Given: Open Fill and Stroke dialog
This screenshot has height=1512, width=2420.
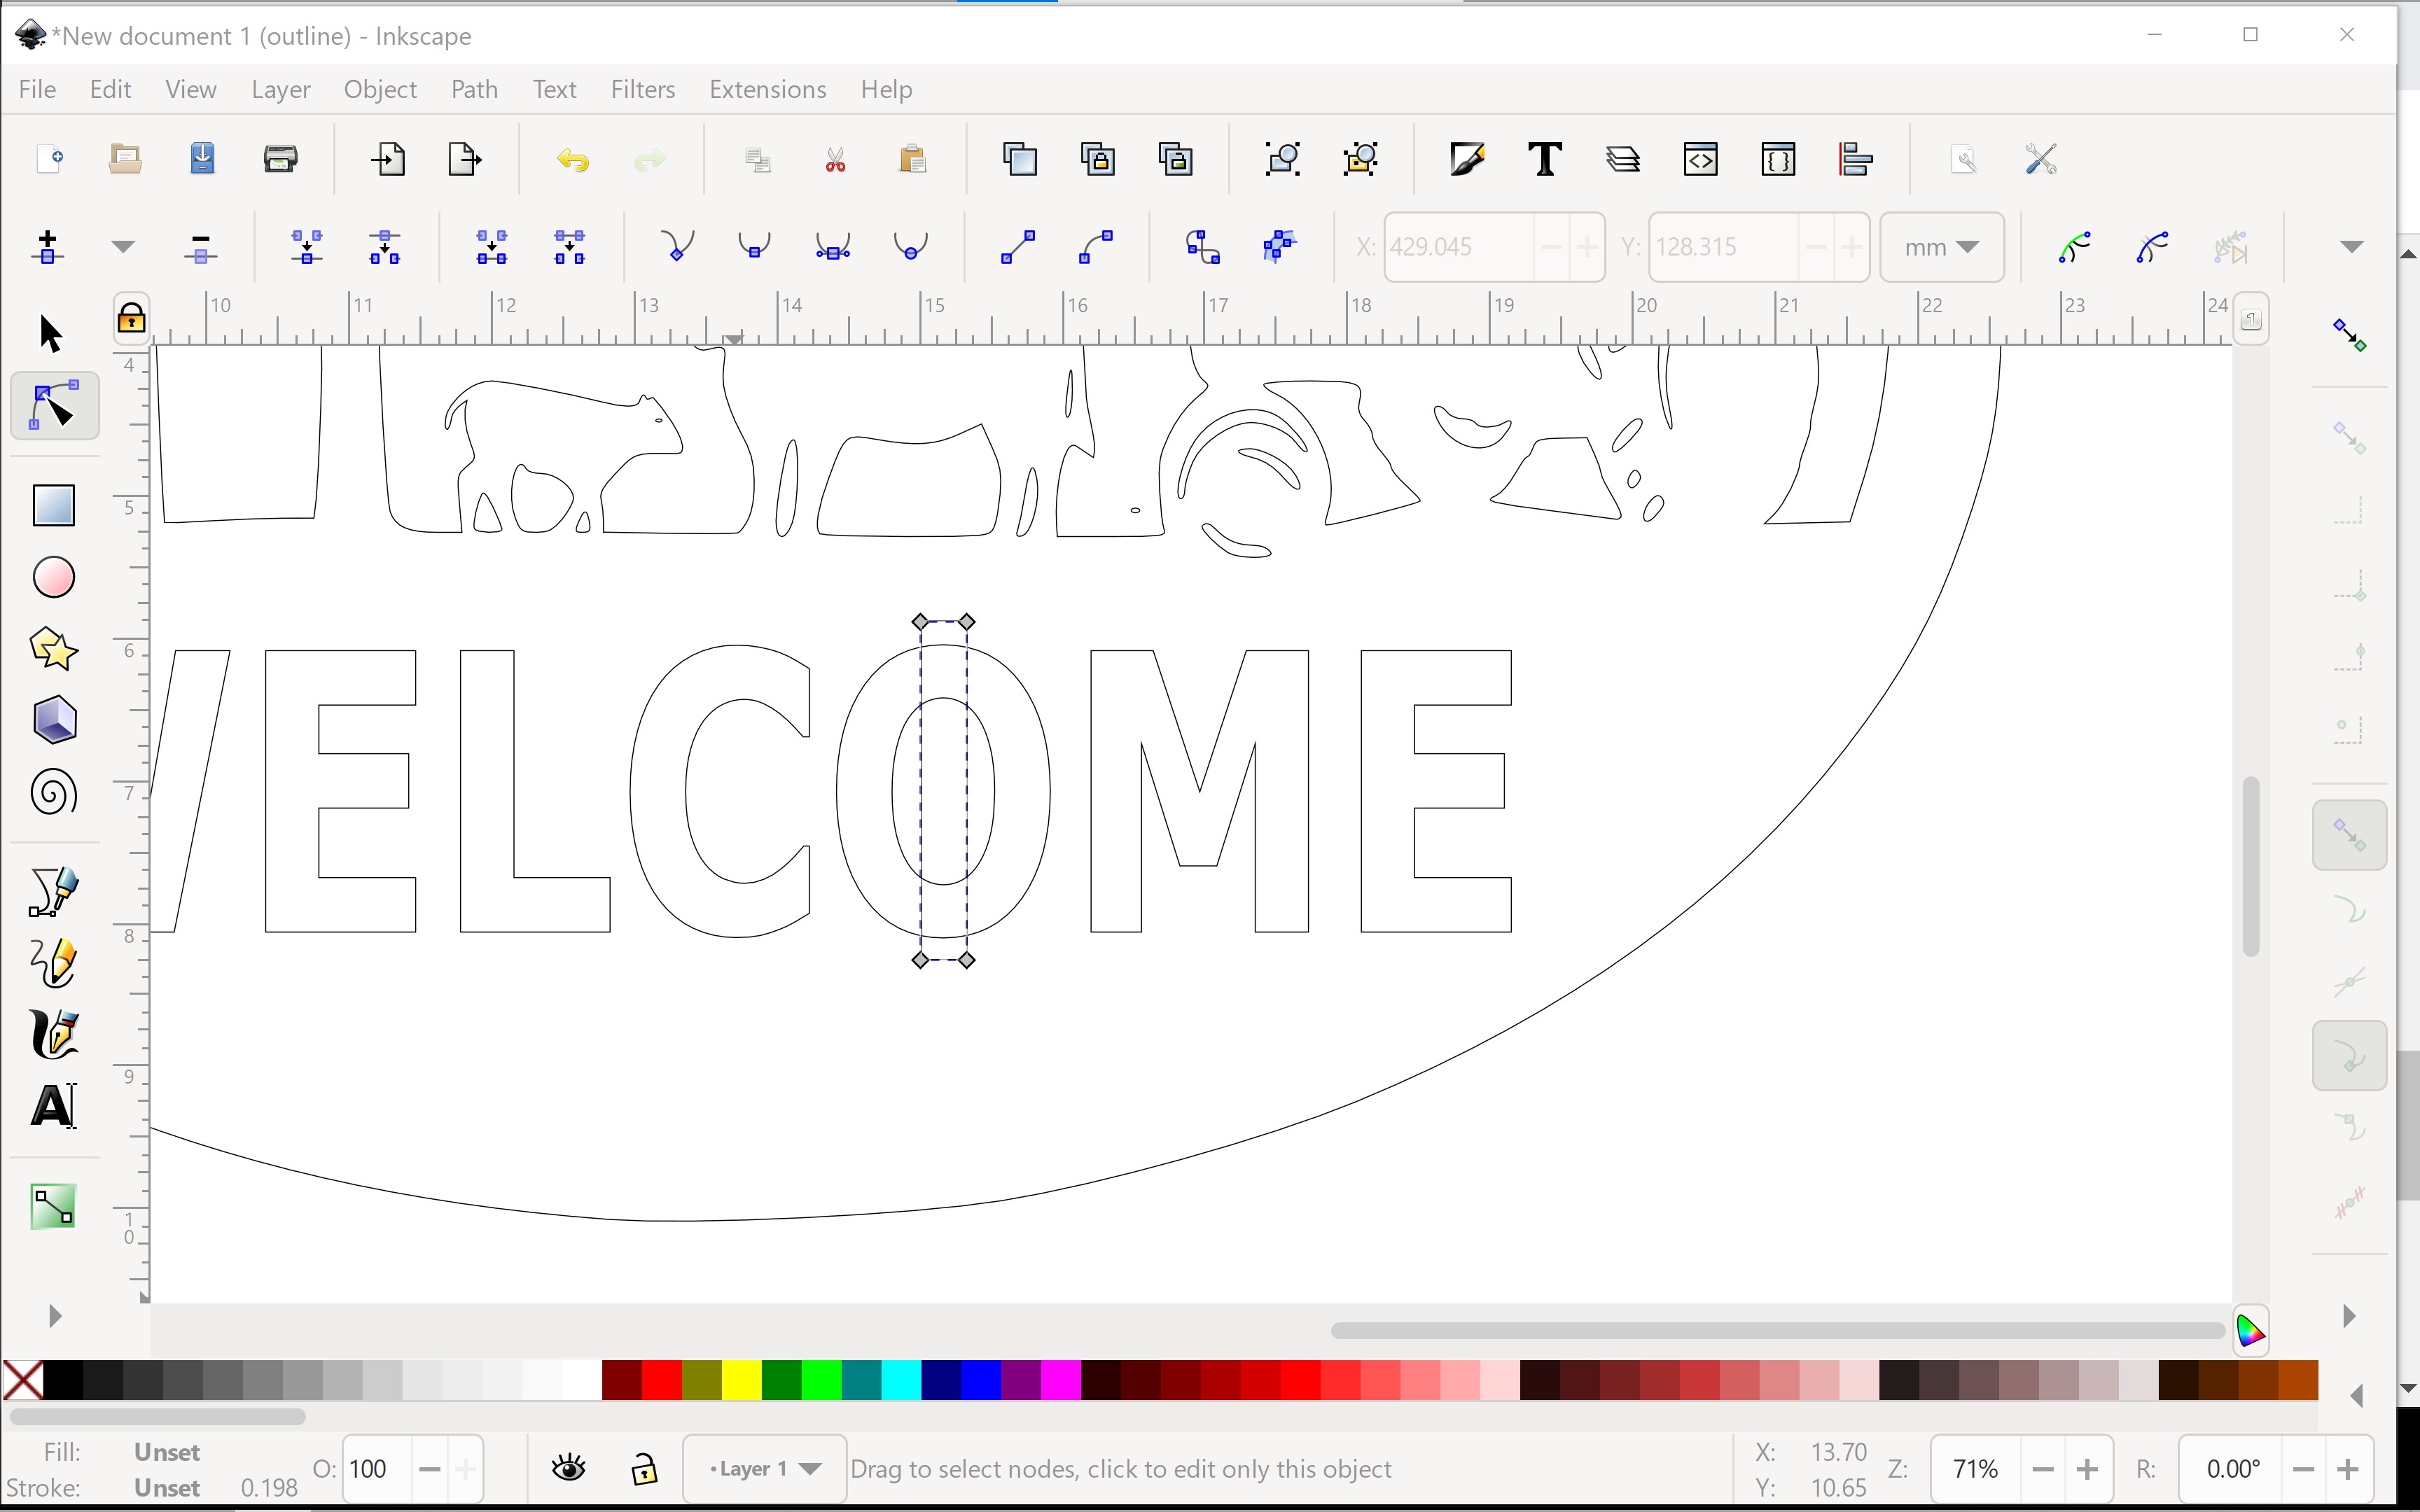Looking at the screenshot, I should tap(1467, 159).
